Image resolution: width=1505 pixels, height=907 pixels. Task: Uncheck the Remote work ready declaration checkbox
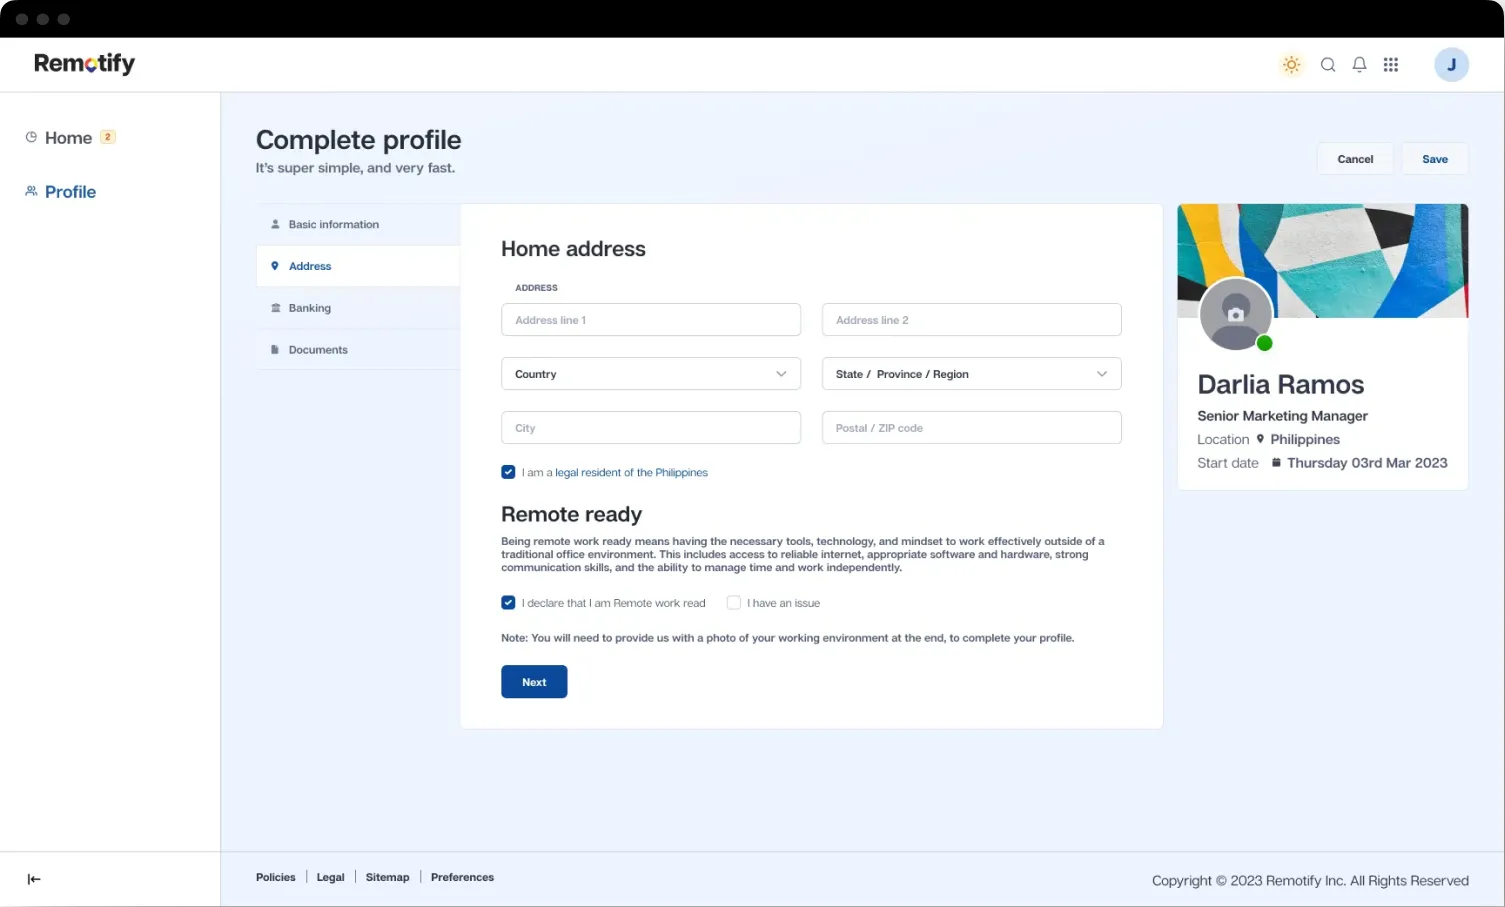[508, 603]
